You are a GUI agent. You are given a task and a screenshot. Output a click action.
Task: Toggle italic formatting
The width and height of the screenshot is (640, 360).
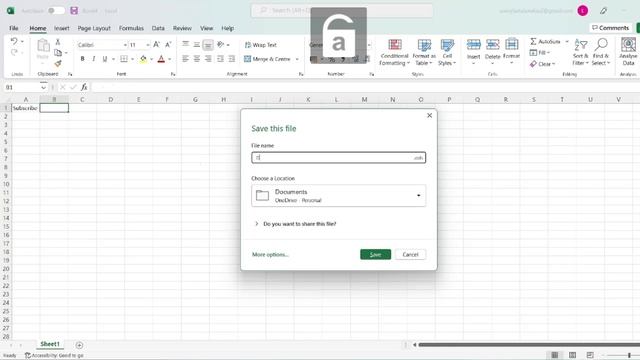point(93,59)
